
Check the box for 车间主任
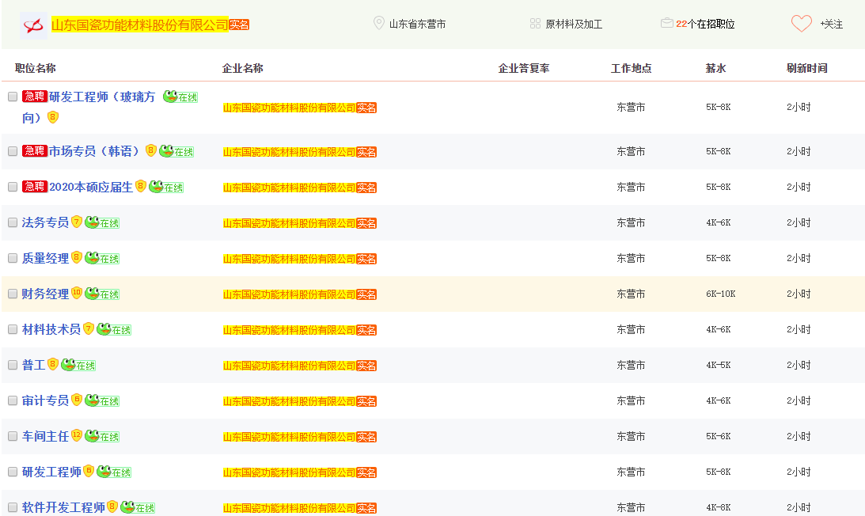coord(13,436)
